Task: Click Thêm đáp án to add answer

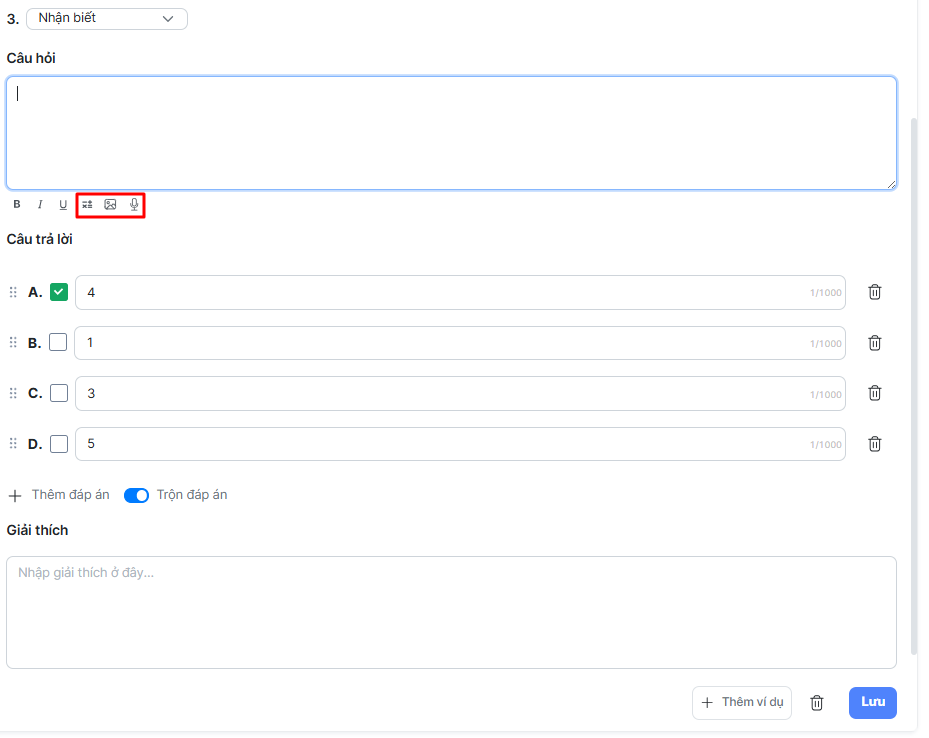Action: 59,495
